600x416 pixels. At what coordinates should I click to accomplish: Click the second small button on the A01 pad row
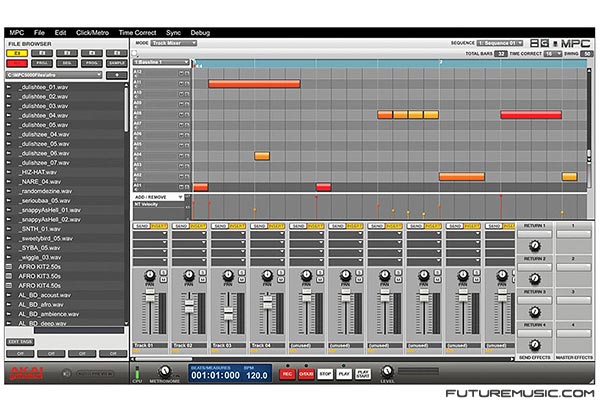187,187
